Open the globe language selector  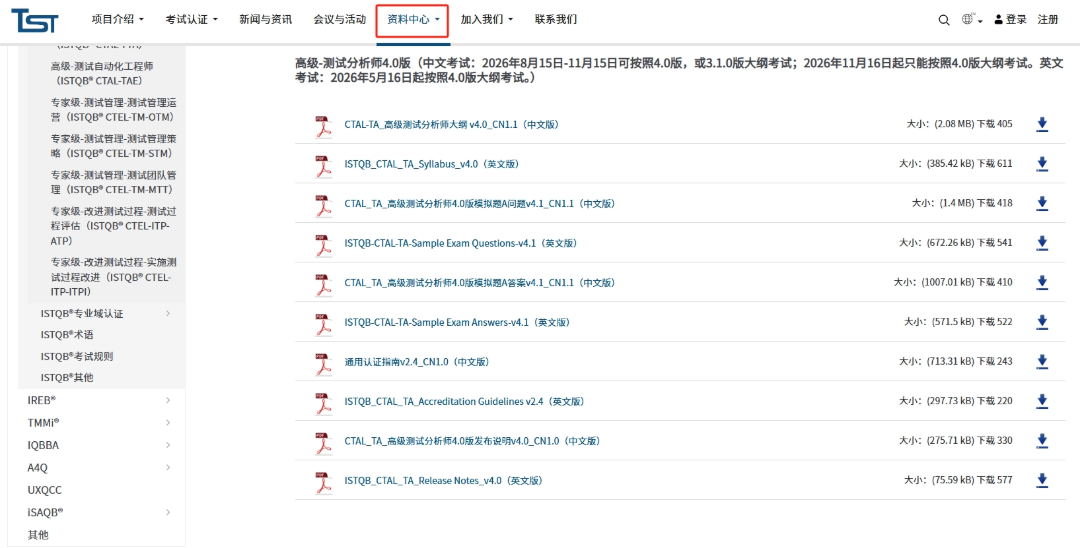tap(968, 20)
